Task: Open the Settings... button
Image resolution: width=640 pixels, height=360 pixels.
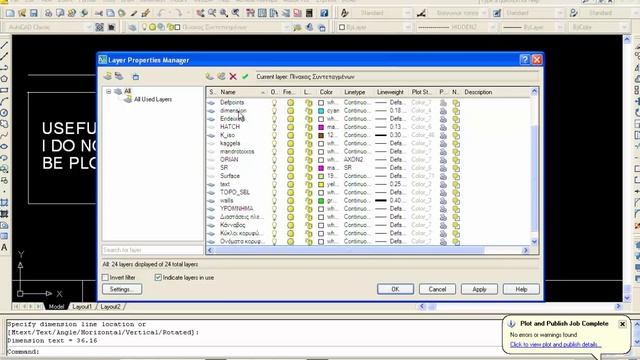Action: click(x=122, y=289)
